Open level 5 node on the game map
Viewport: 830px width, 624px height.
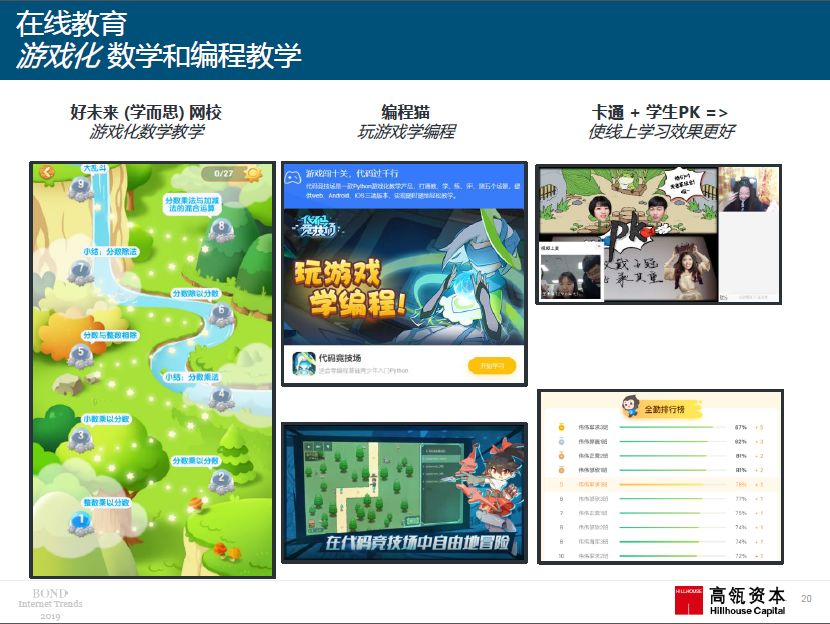click(x=80, y=354)
